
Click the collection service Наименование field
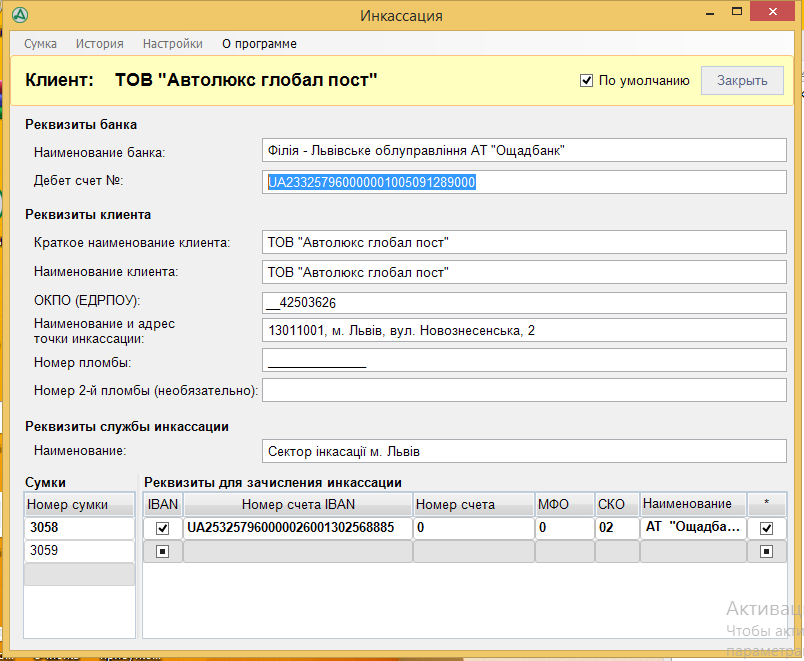[524, 451]
